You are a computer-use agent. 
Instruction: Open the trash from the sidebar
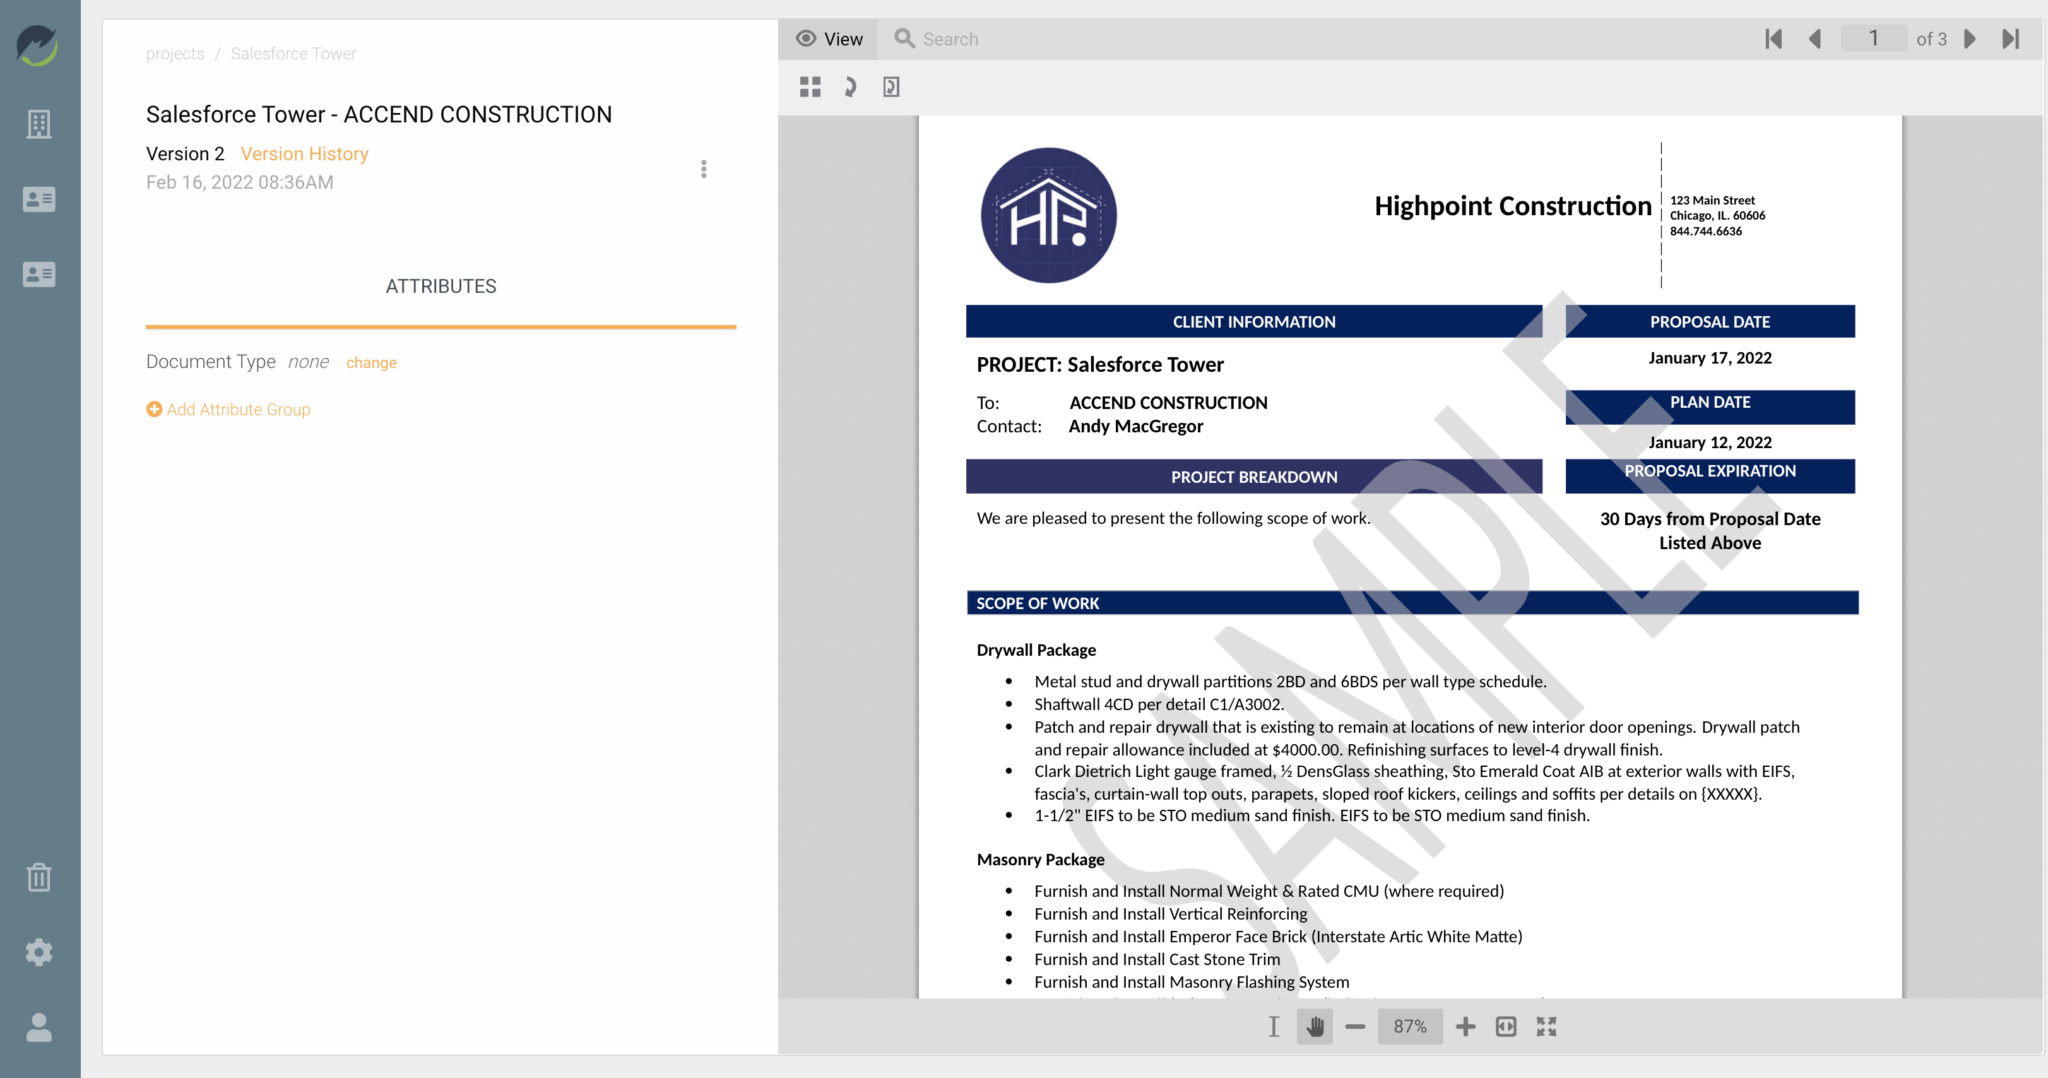tap(39, 877)
